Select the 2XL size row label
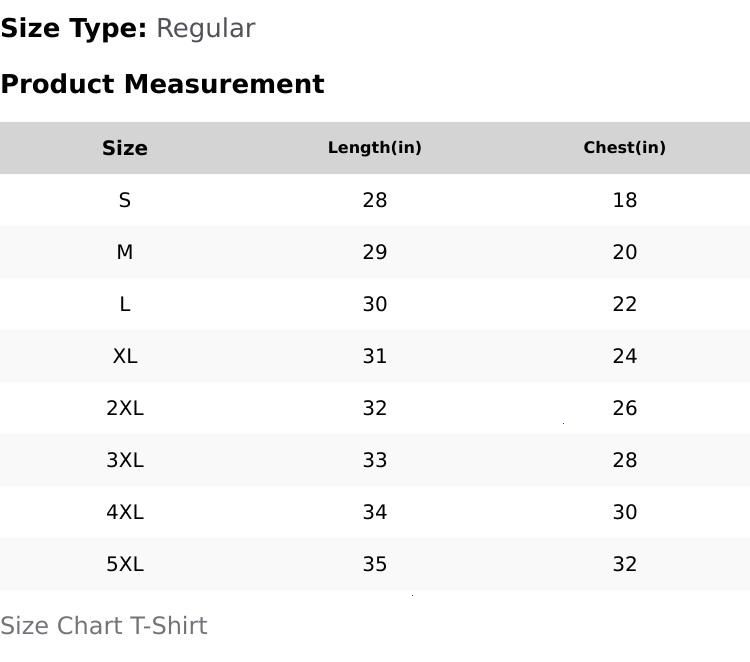The width and height of the screenshot is (750, 662). 125,408
